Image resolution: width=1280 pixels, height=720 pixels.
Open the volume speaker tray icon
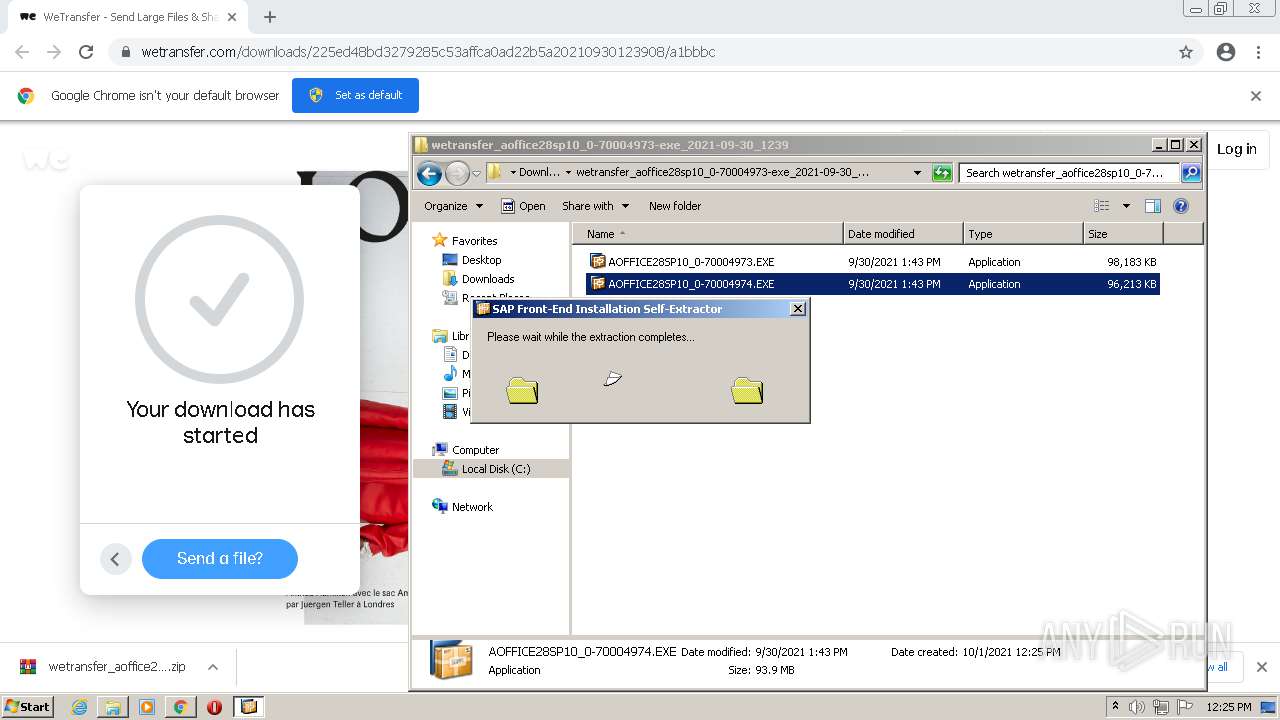1137,707
